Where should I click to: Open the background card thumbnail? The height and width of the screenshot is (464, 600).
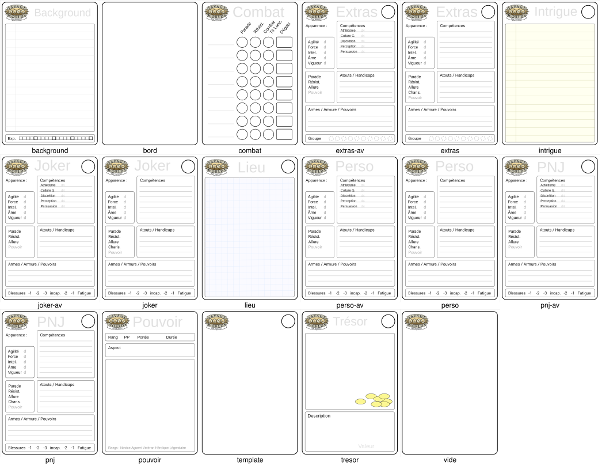(50, 73)
